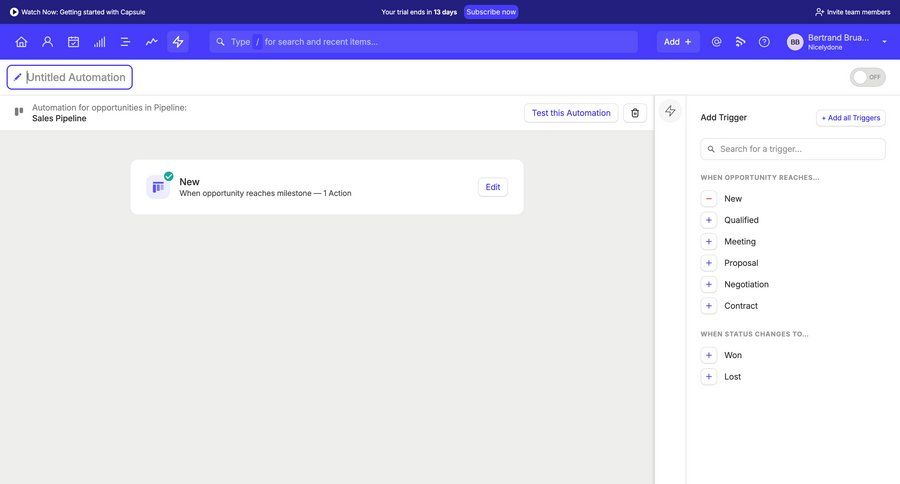Open the Workflow Automations lightning icon
This screenshot has height=484, width=900.
pos(178,42)
